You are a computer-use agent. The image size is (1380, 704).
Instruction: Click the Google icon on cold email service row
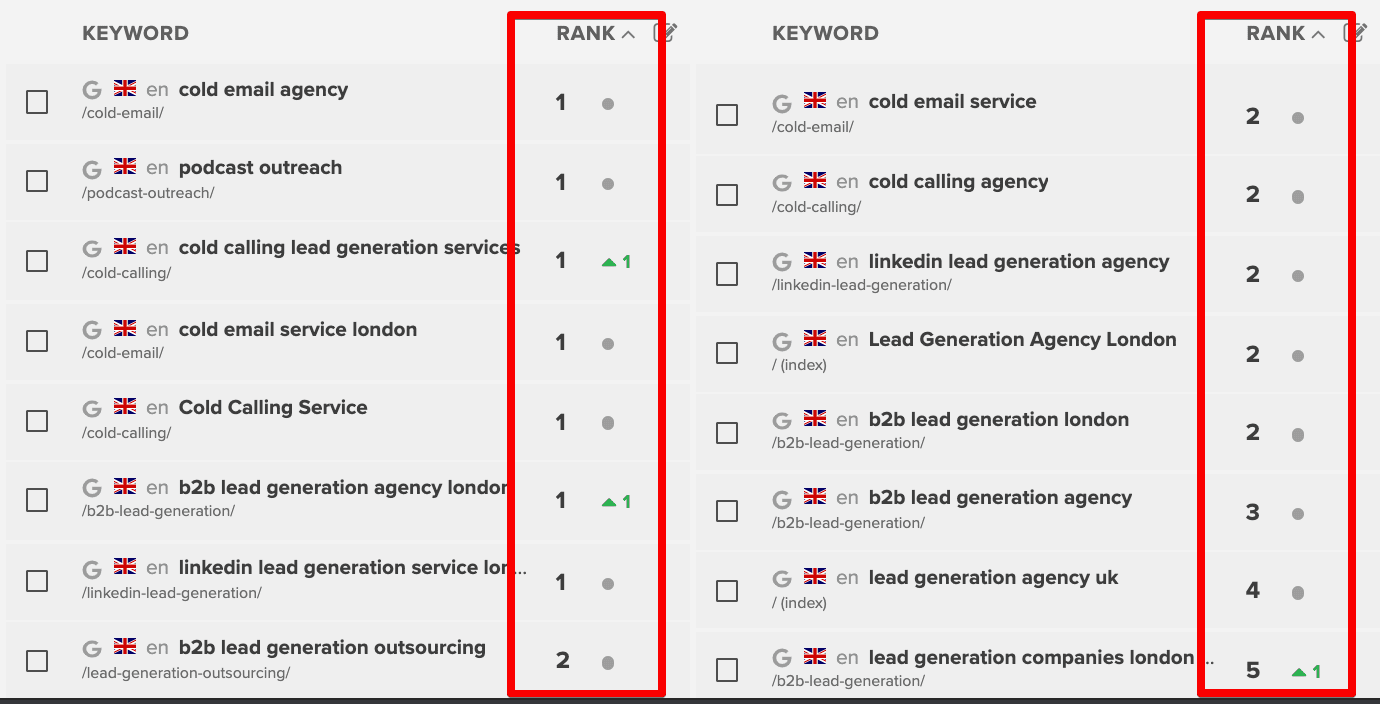click(x=782, y=101)
